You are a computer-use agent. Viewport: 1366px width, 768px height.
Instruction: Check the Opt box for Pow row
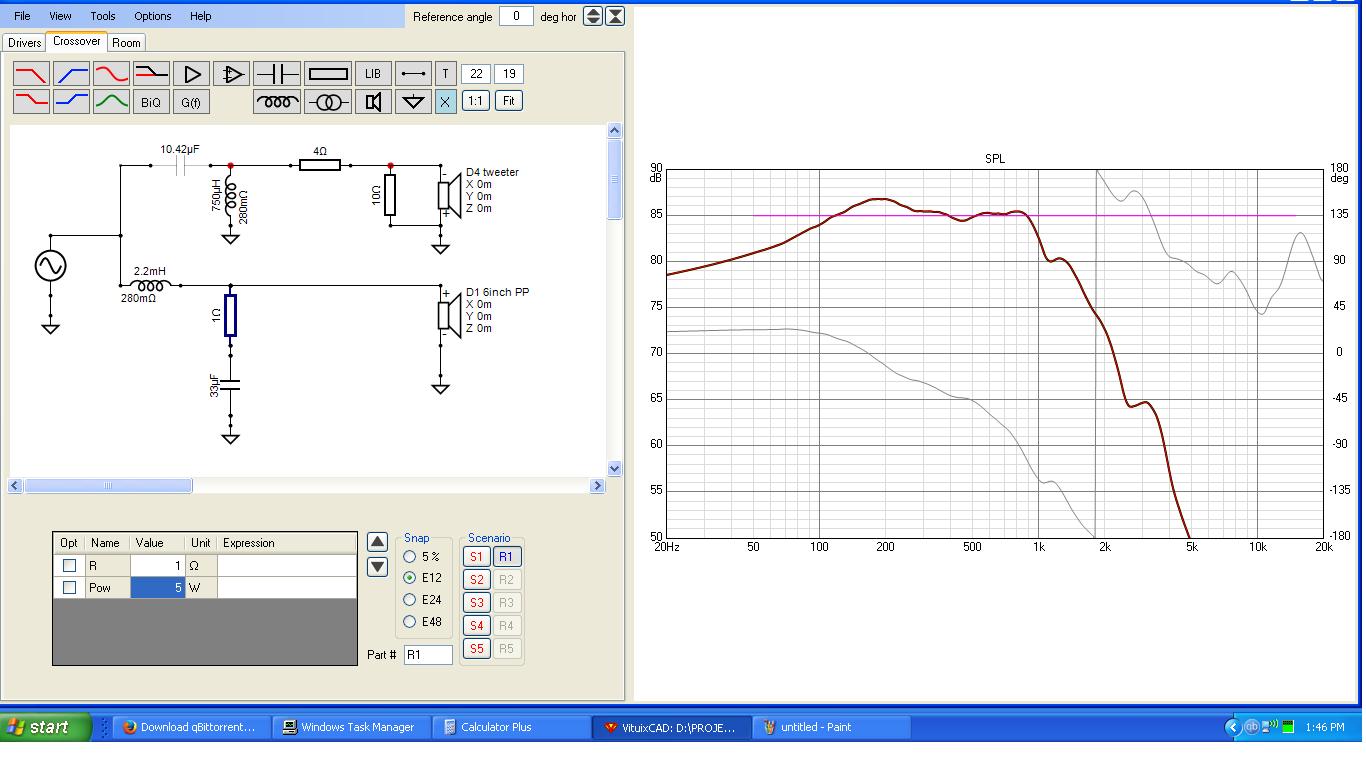tap(69, 587)
